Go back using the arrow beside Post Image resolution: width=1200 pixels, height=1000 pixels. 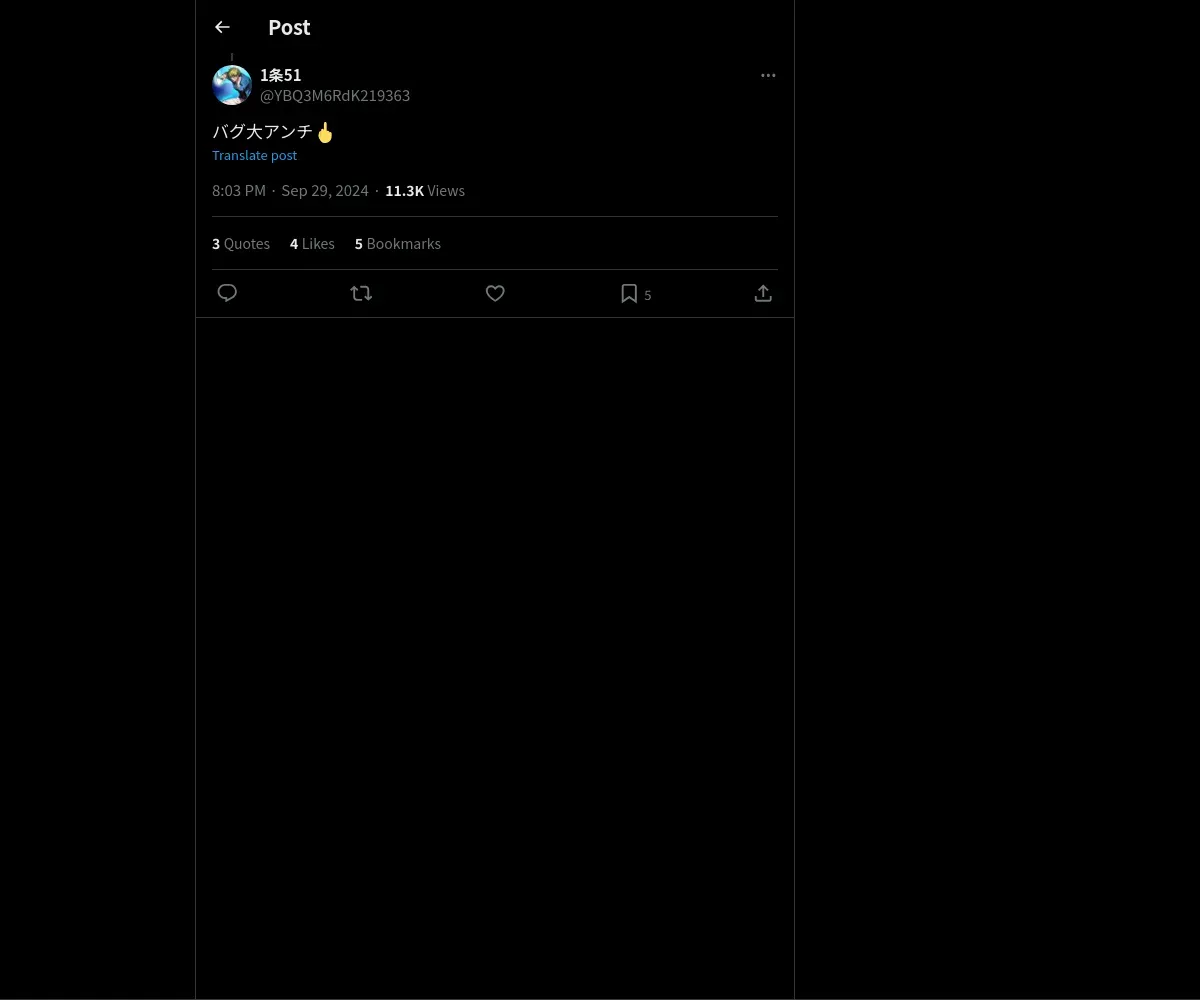[x=222, y=27]
